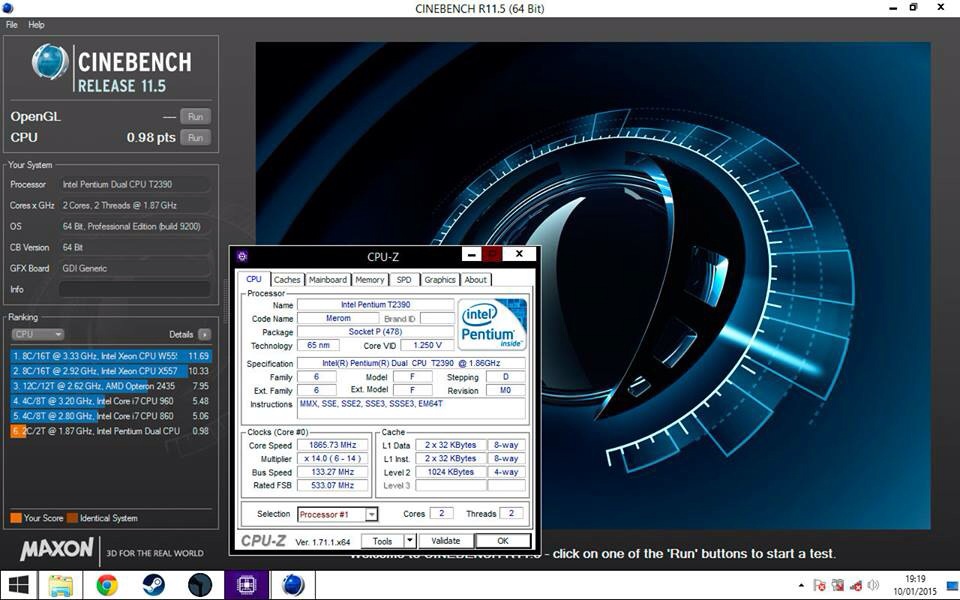Click OK in the CPU-Z window

[503, 541]
